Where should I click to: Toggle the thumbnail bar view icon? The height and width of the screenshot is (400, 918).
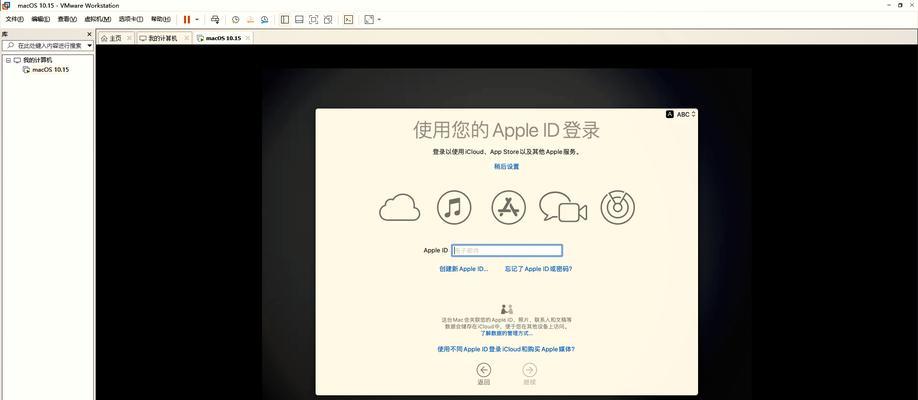point(299,19)
